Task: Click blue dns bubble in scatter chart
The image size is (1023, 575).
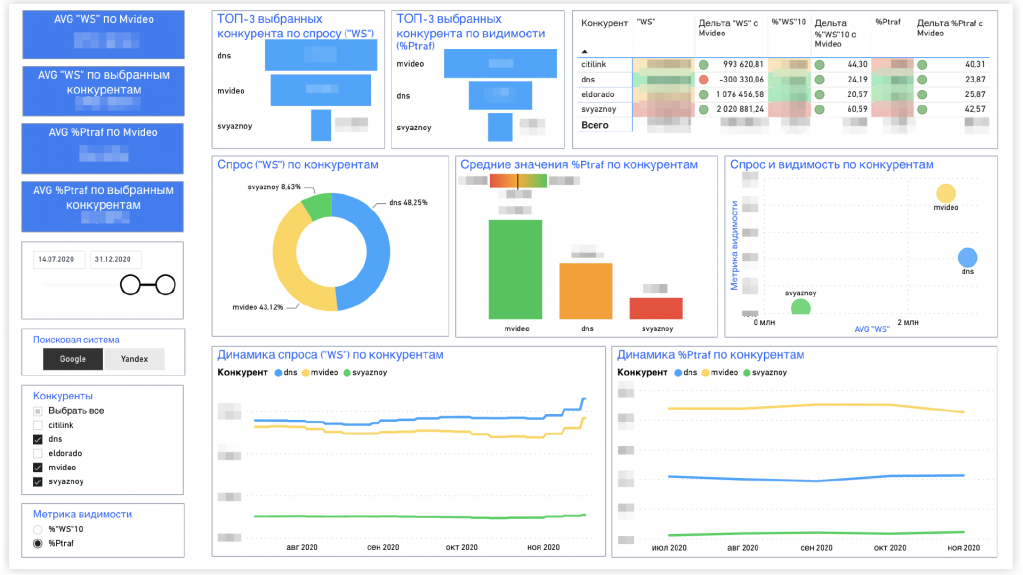Action: pyautogui.click(x=968, y=257)
